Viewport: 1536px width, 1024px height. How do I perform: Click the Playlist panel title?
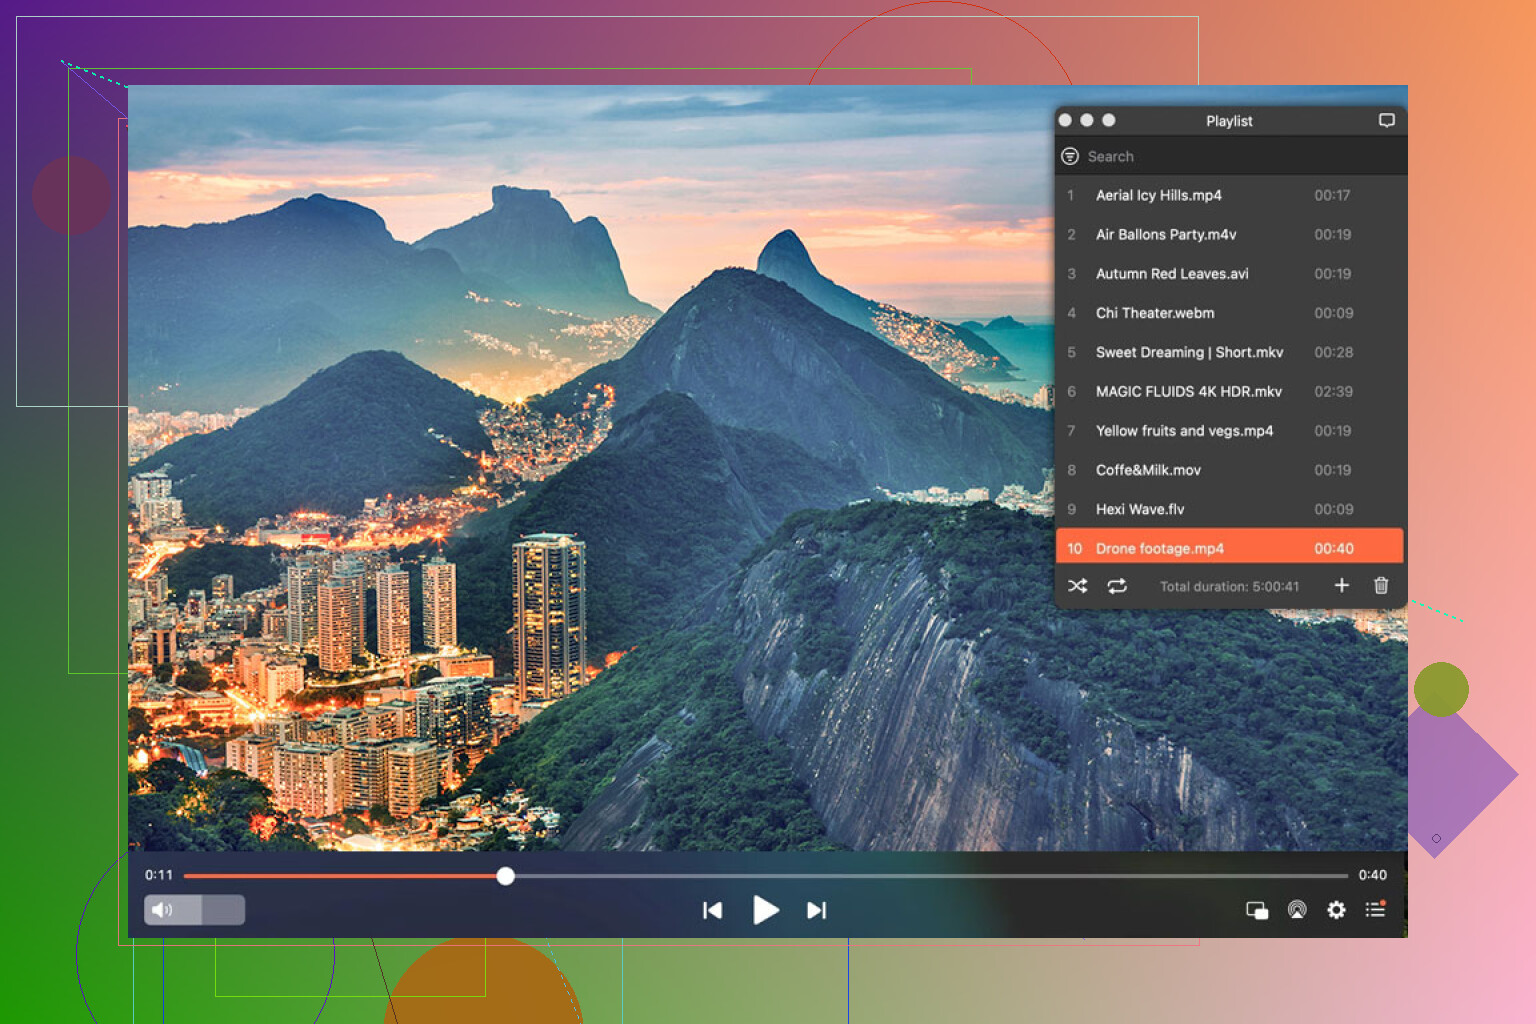[x=1229, y=121]
